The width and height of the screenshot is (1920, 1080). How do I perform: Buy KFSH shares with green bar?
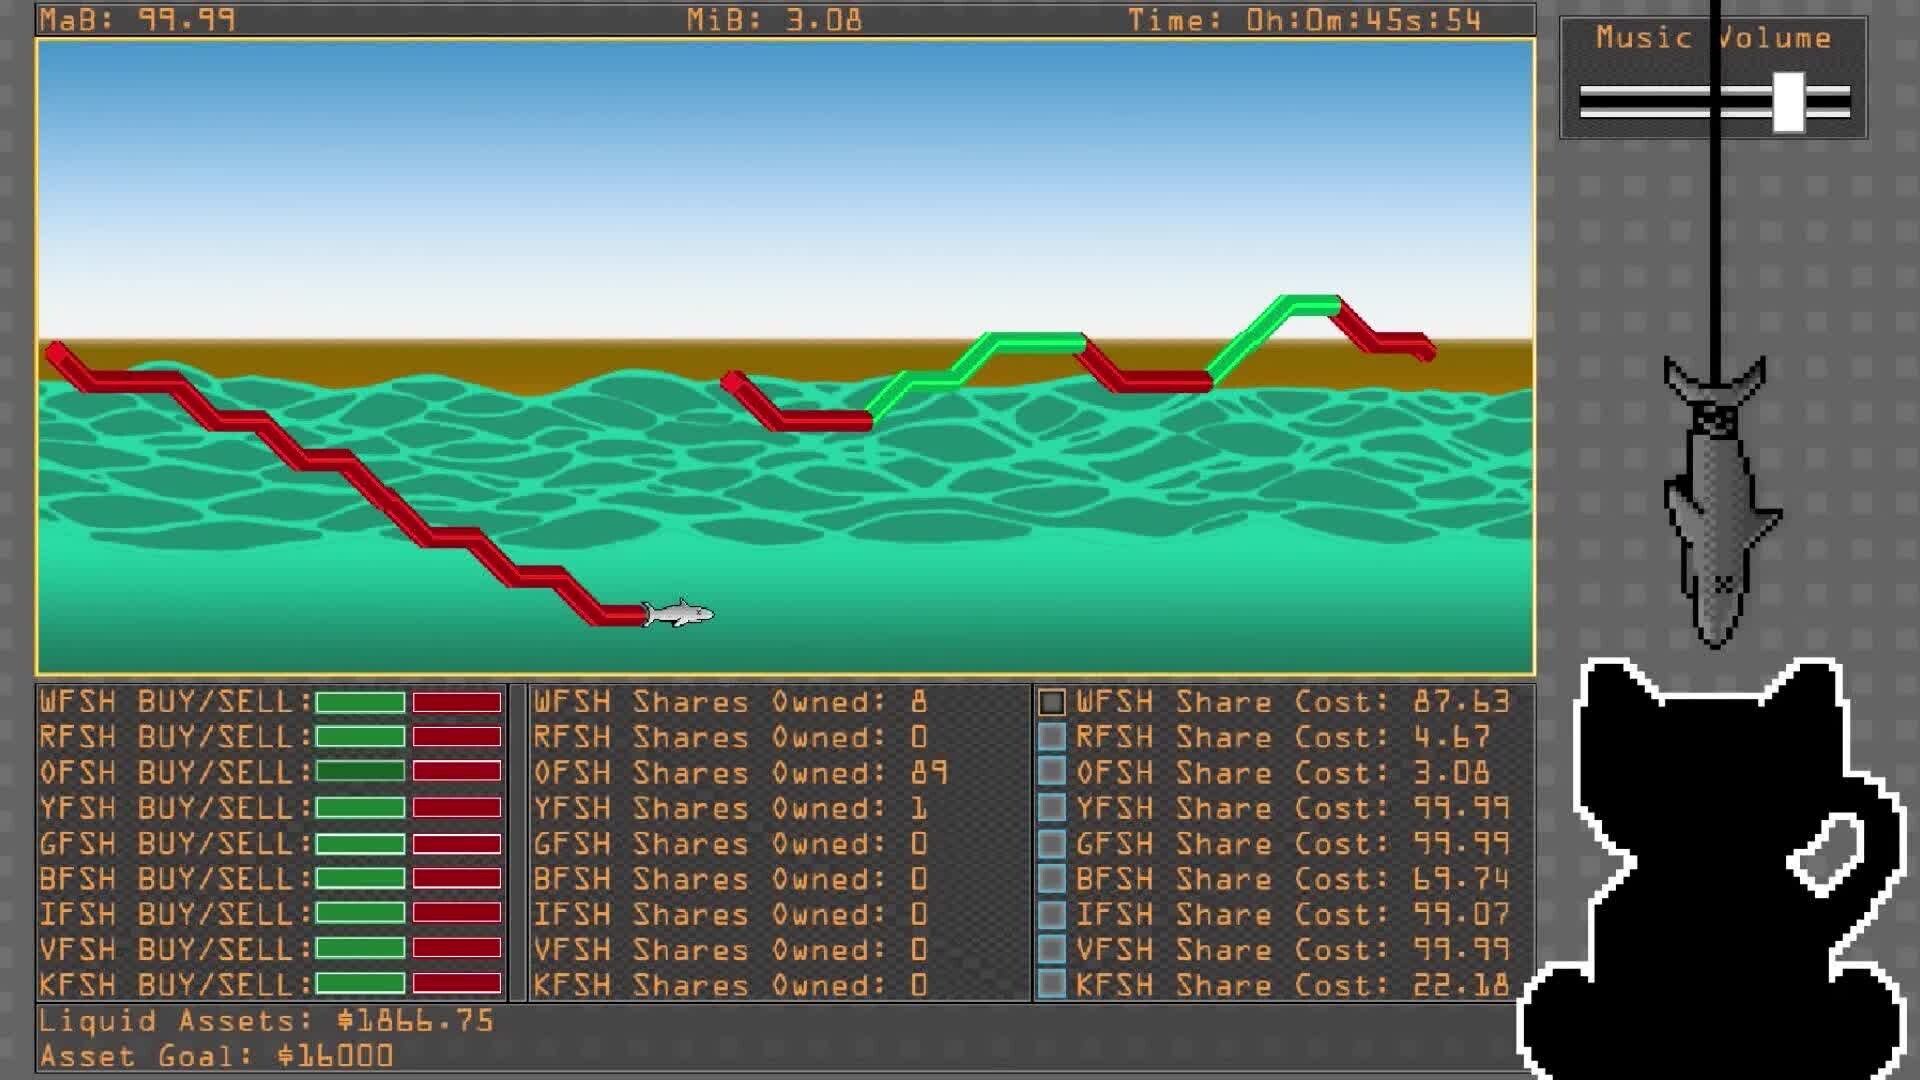360,984
